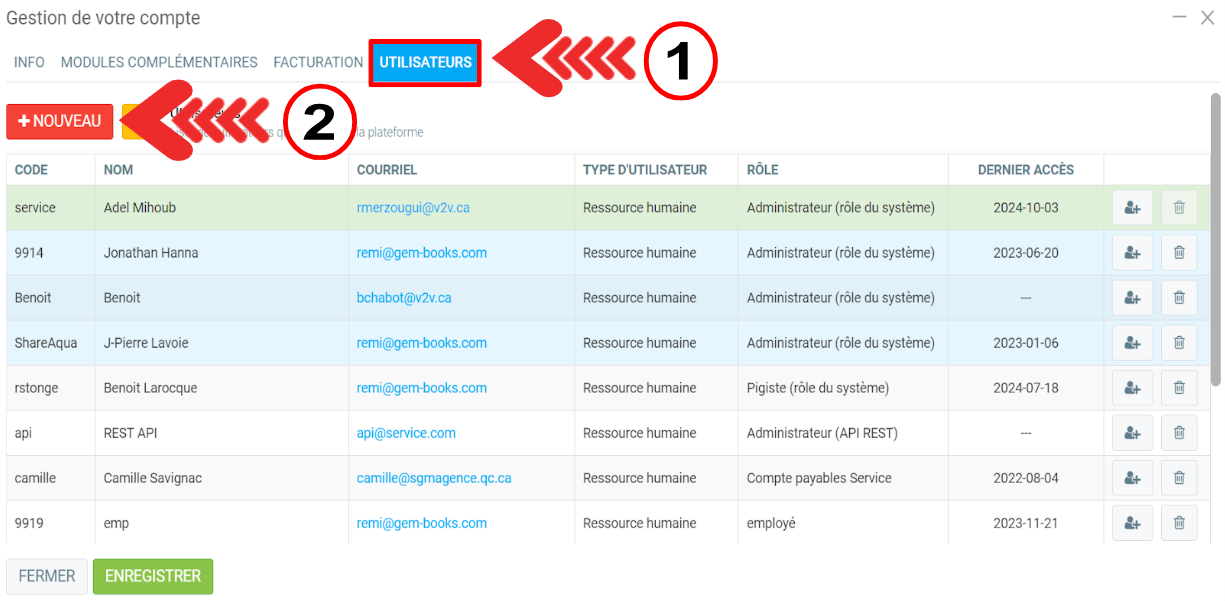The image size is (1225, 601).
Task: Click the vertical scrollbar of the user list
Action: 1215,240
